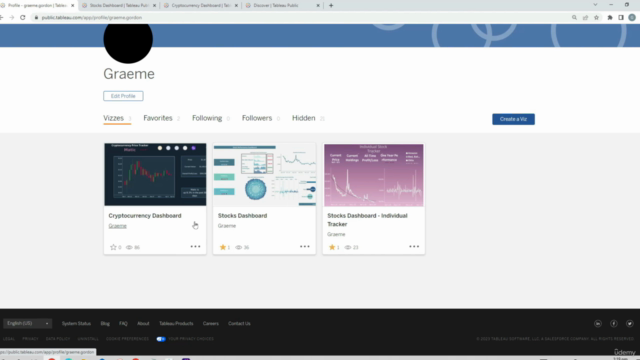The height and width of the screenshot is (360, 640).
Task: Click the zoom magnifier icon in the address bar
Action: click(x=574, y=18)
